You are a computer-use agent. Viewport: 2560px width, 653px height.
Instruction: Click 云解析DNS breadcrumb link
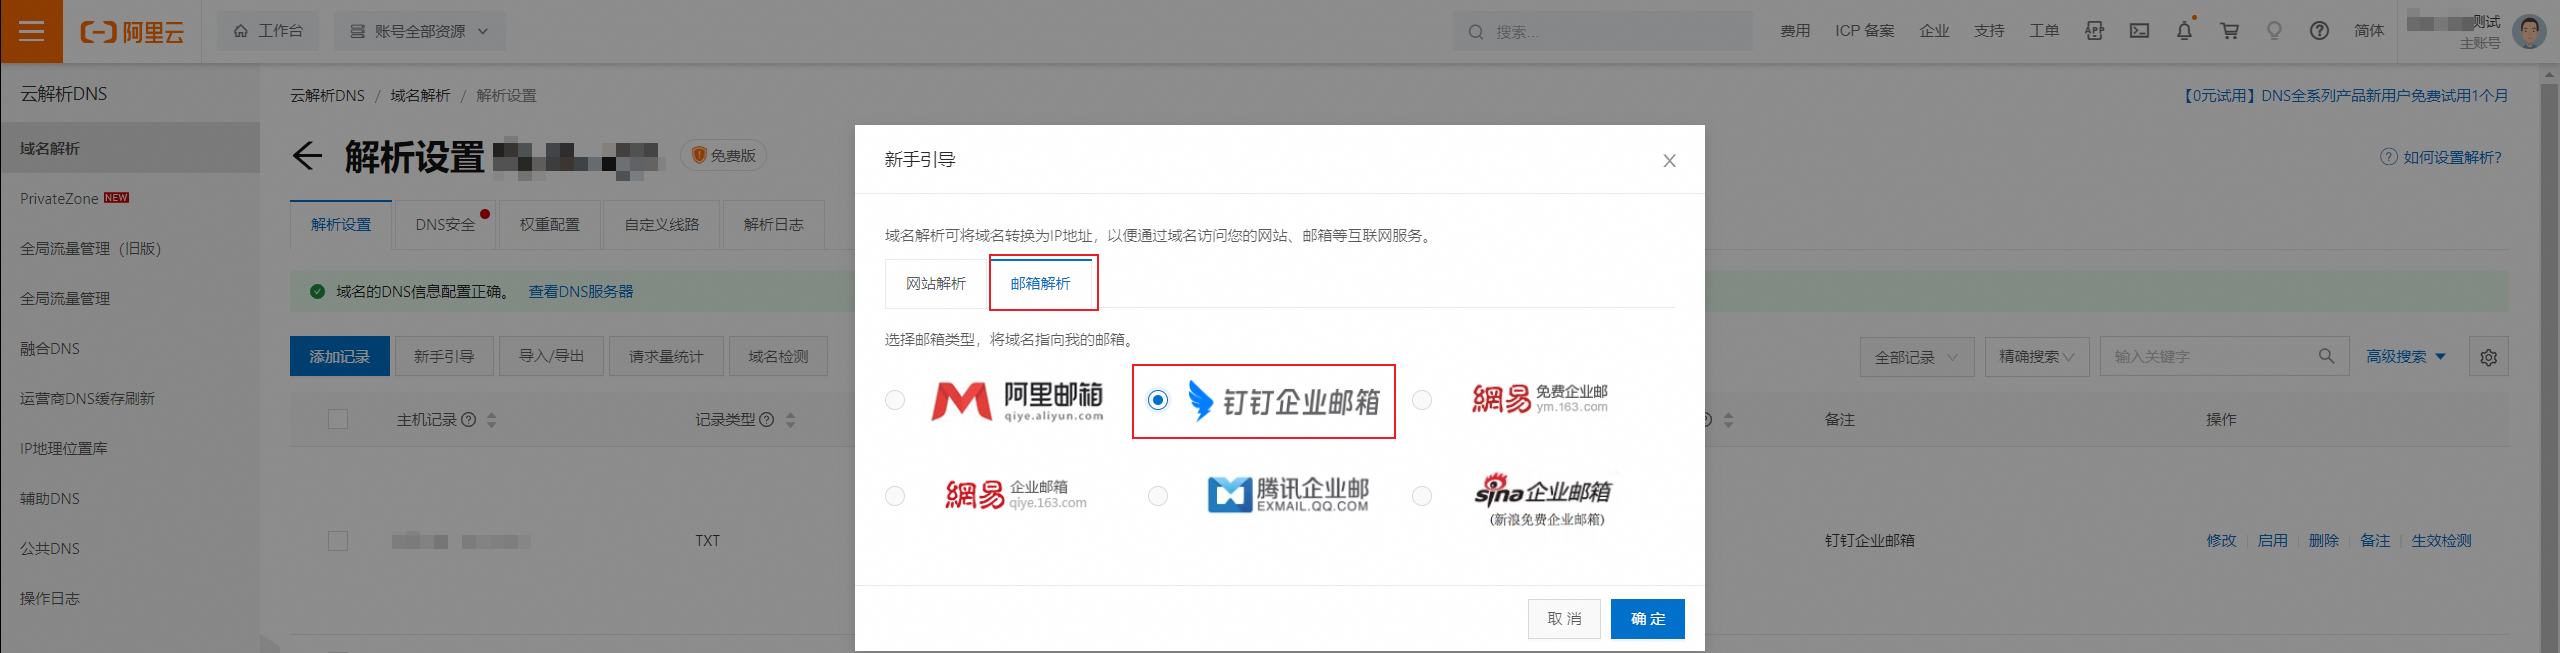[327, 95]
